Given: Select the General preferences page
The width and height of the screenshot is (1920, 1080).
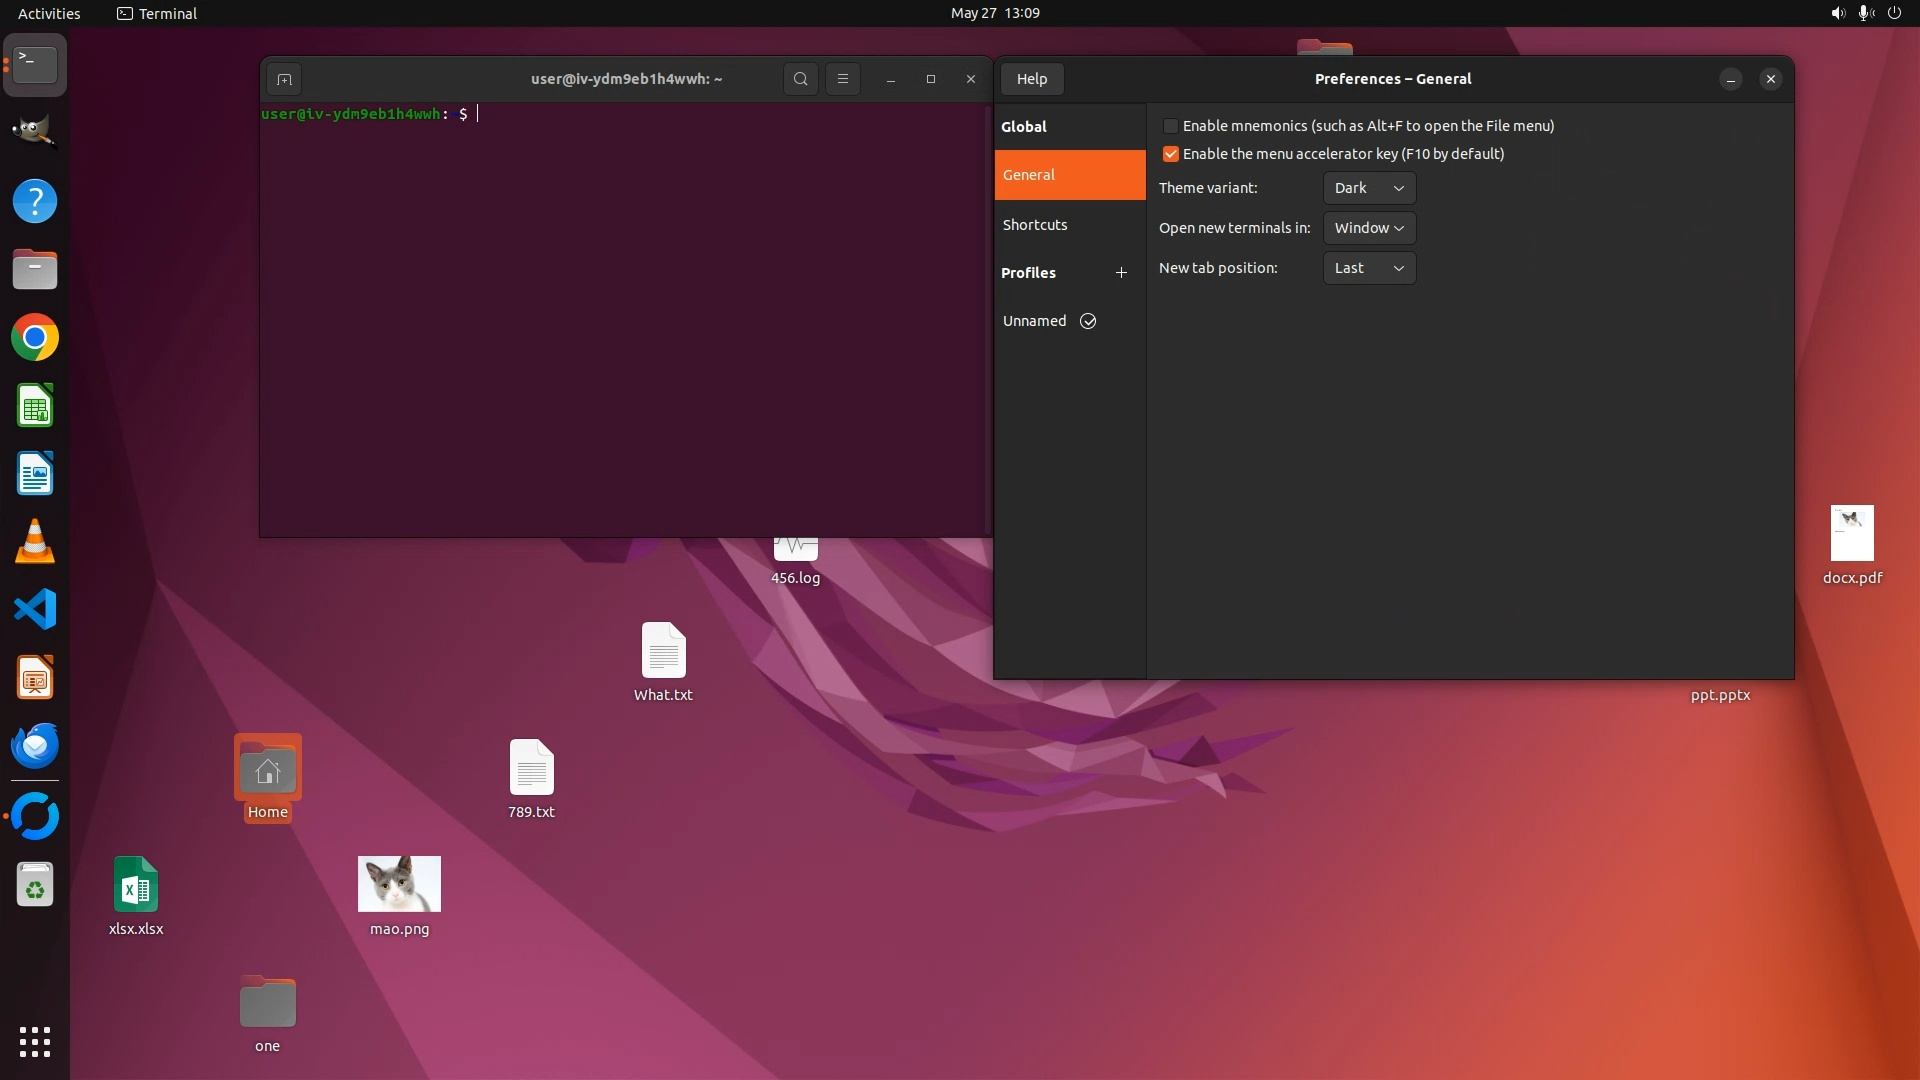Looking at the screenshot, I should point(1069,175).
